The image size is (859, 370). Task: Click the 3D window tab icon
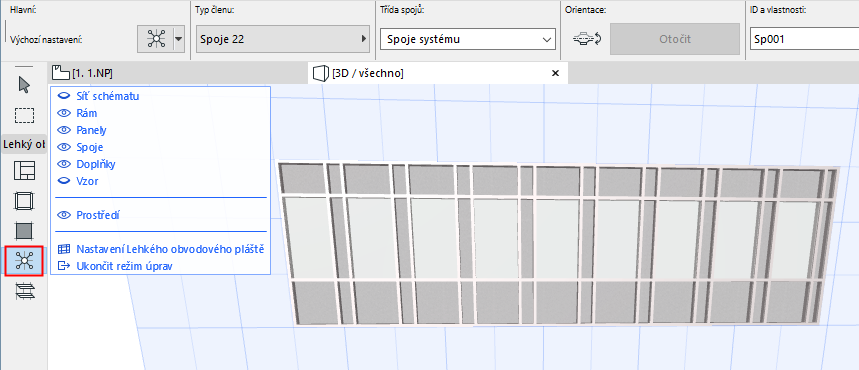pos(319,73)
